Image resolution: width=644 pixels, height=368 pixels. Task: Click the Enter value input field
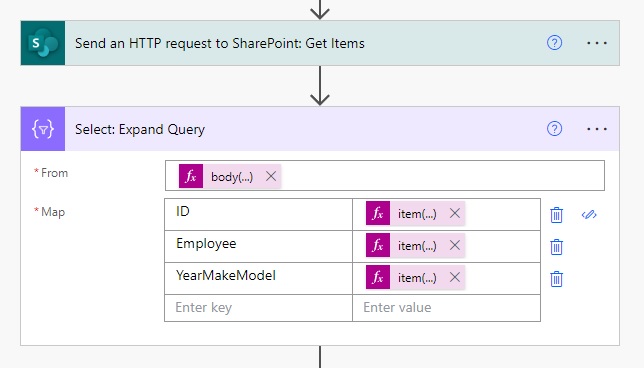pyautogui.click(x=446, y=308)
